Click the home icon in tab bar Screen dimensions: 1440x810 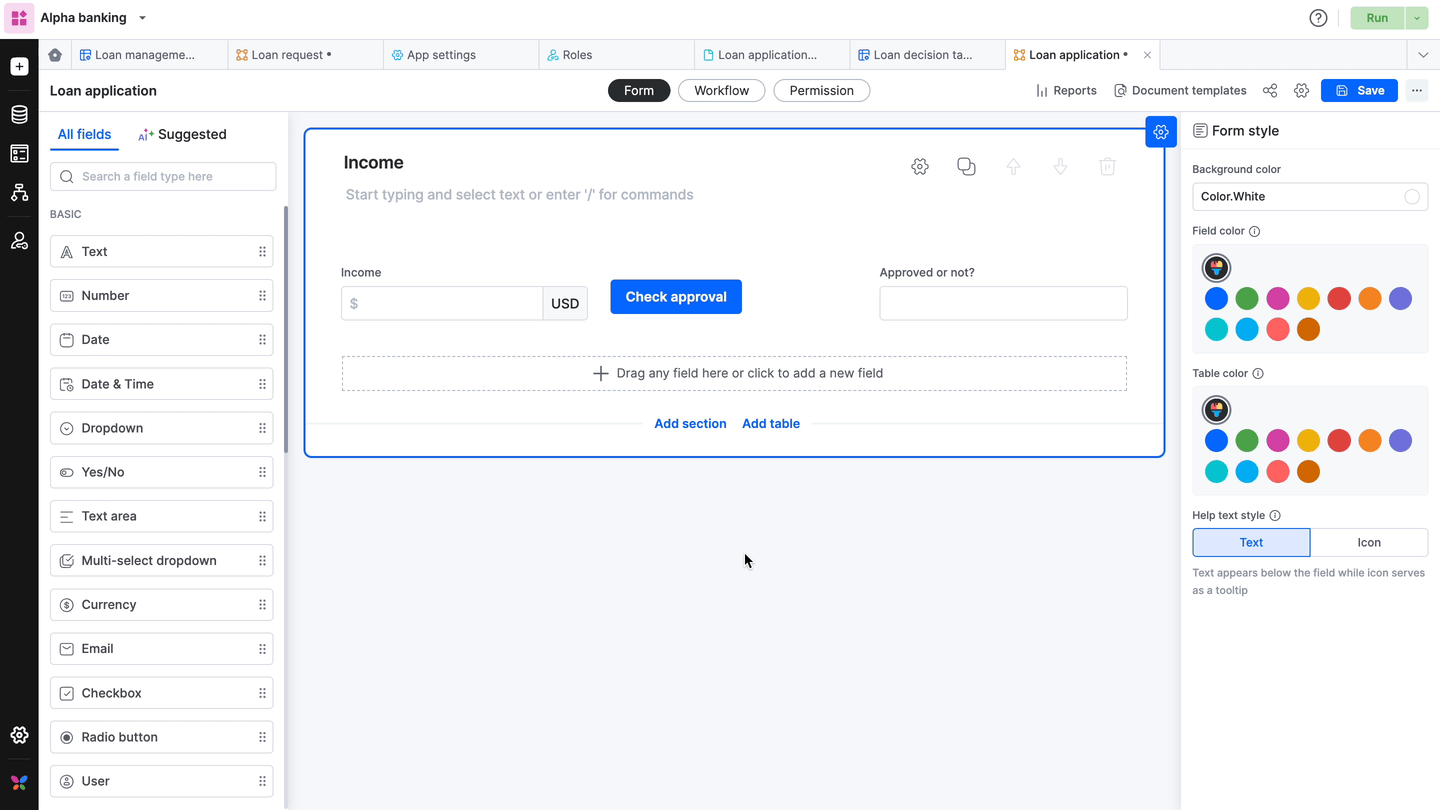(55, 55)
